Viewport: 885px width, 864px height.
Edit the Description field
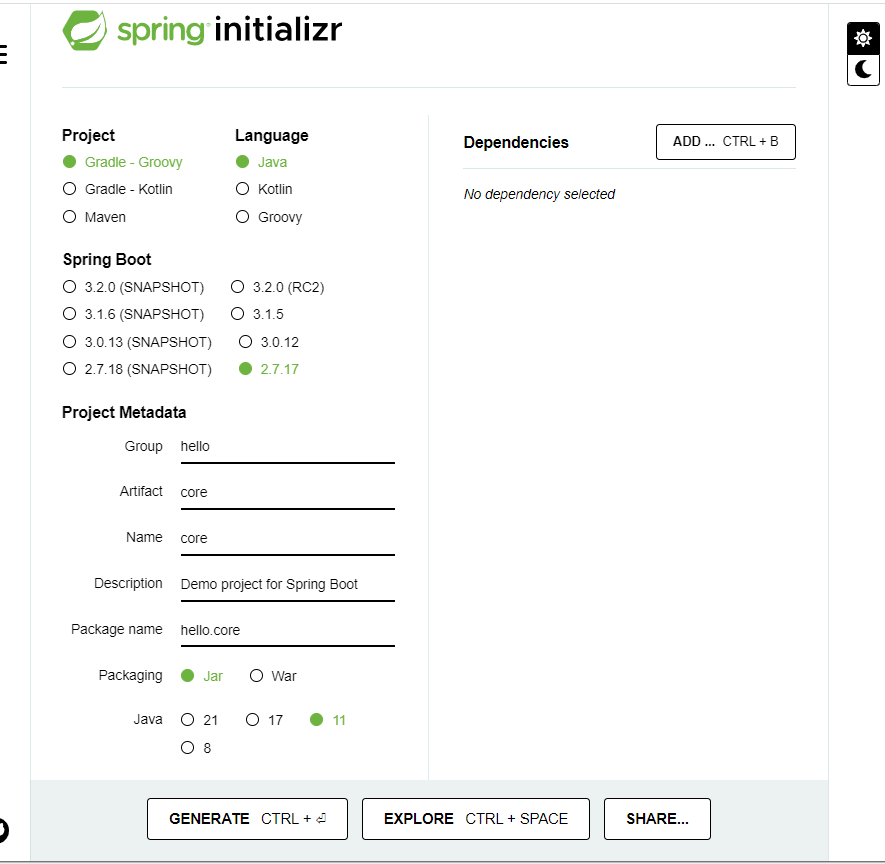pos(287,585)
